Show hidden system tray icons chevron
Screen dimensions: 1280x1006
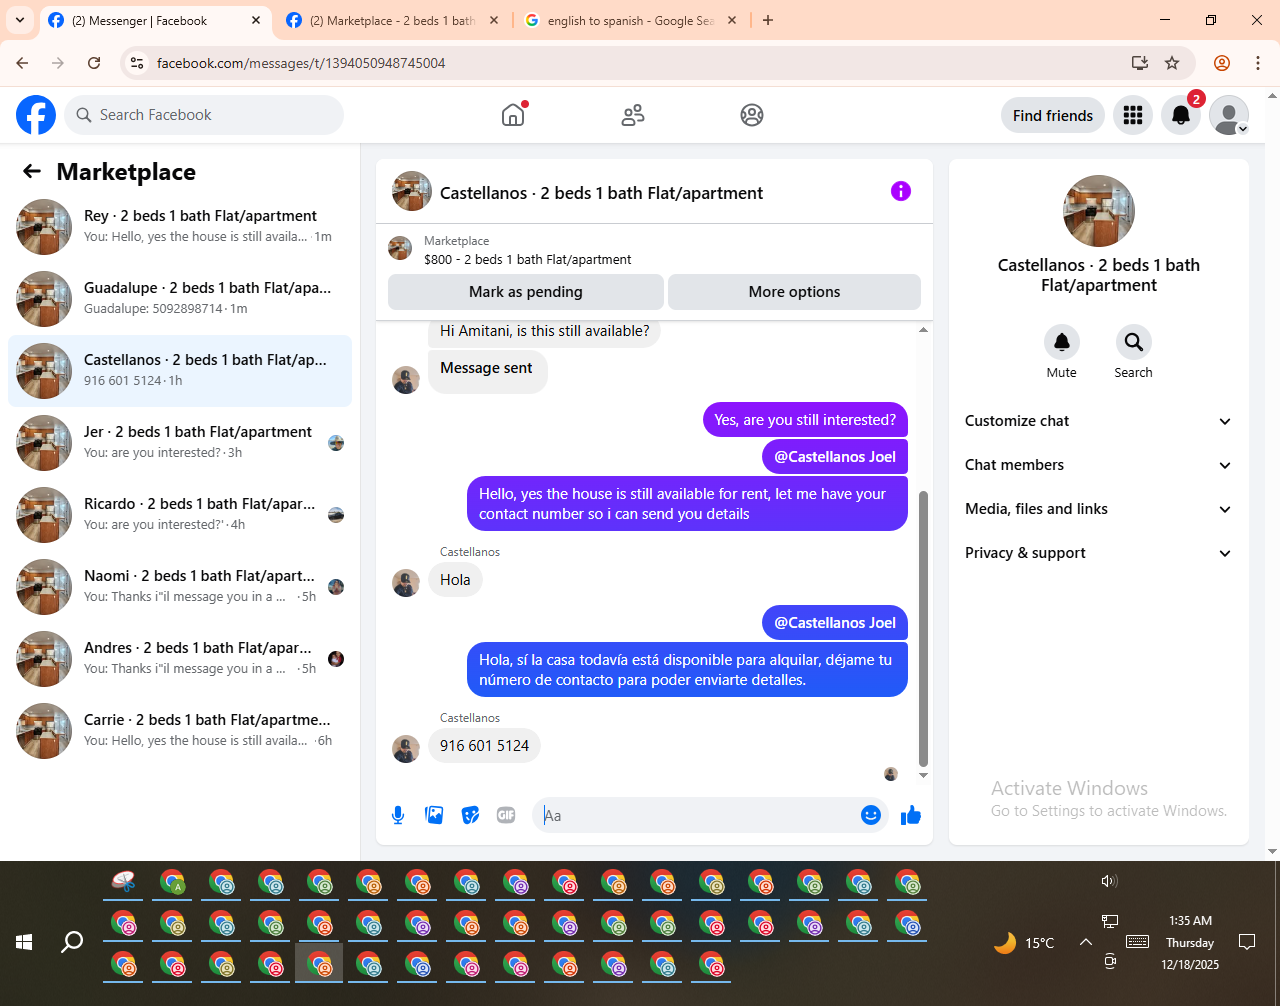click(x=1085, y=942)
